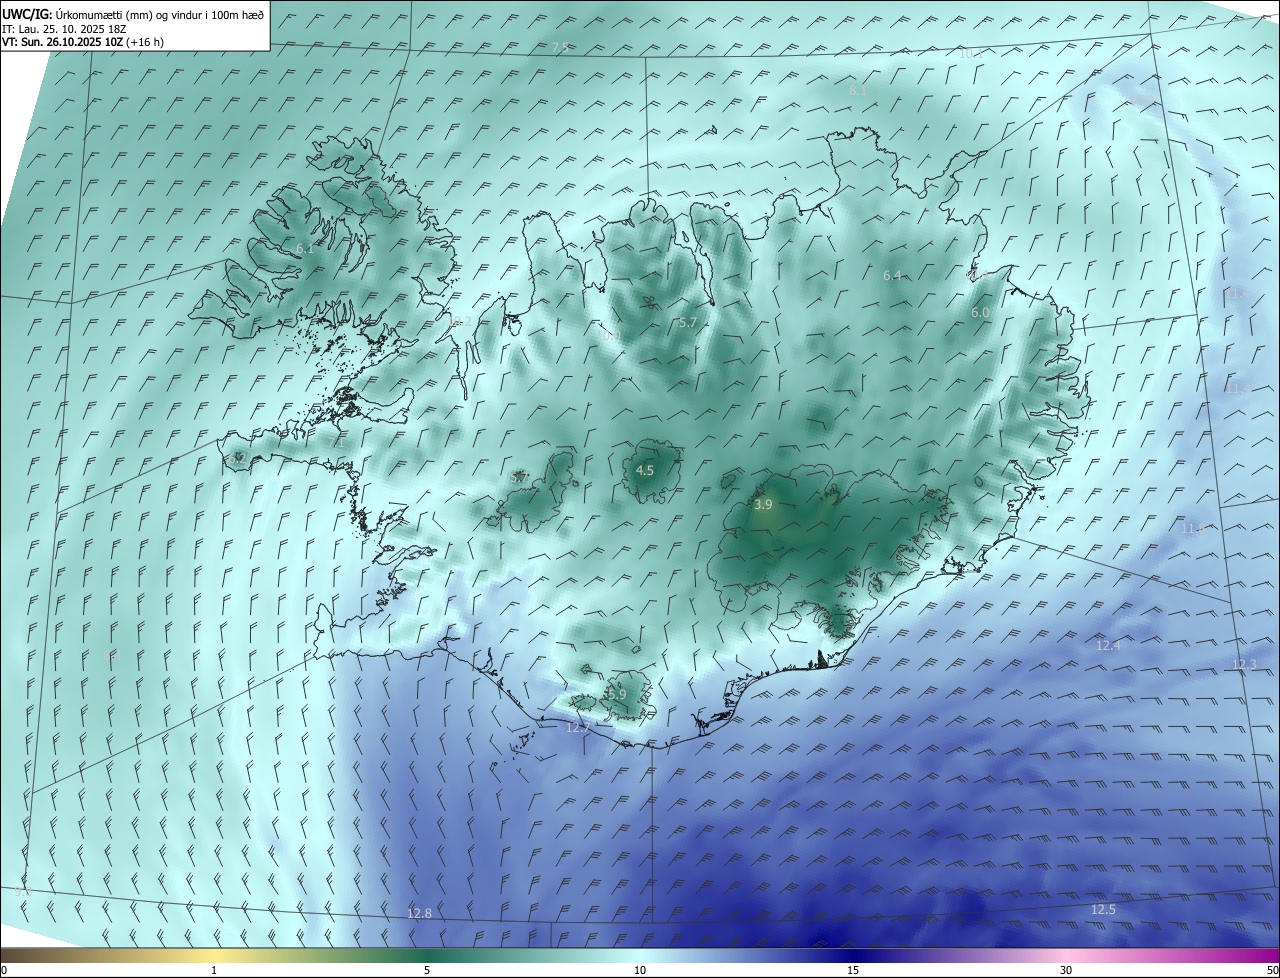1280x978 pixels.
Task: Click the "1" tick label on the color scale
Action: pos(214,970)
